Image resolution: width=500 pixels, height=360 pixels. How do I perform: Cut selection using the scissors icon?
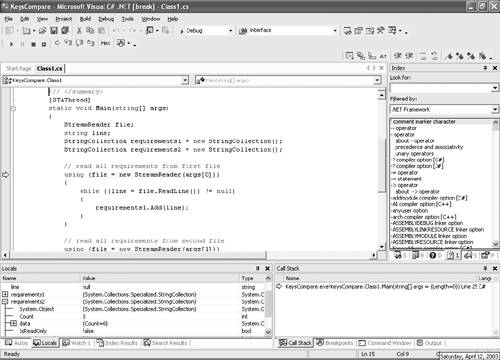79,31
